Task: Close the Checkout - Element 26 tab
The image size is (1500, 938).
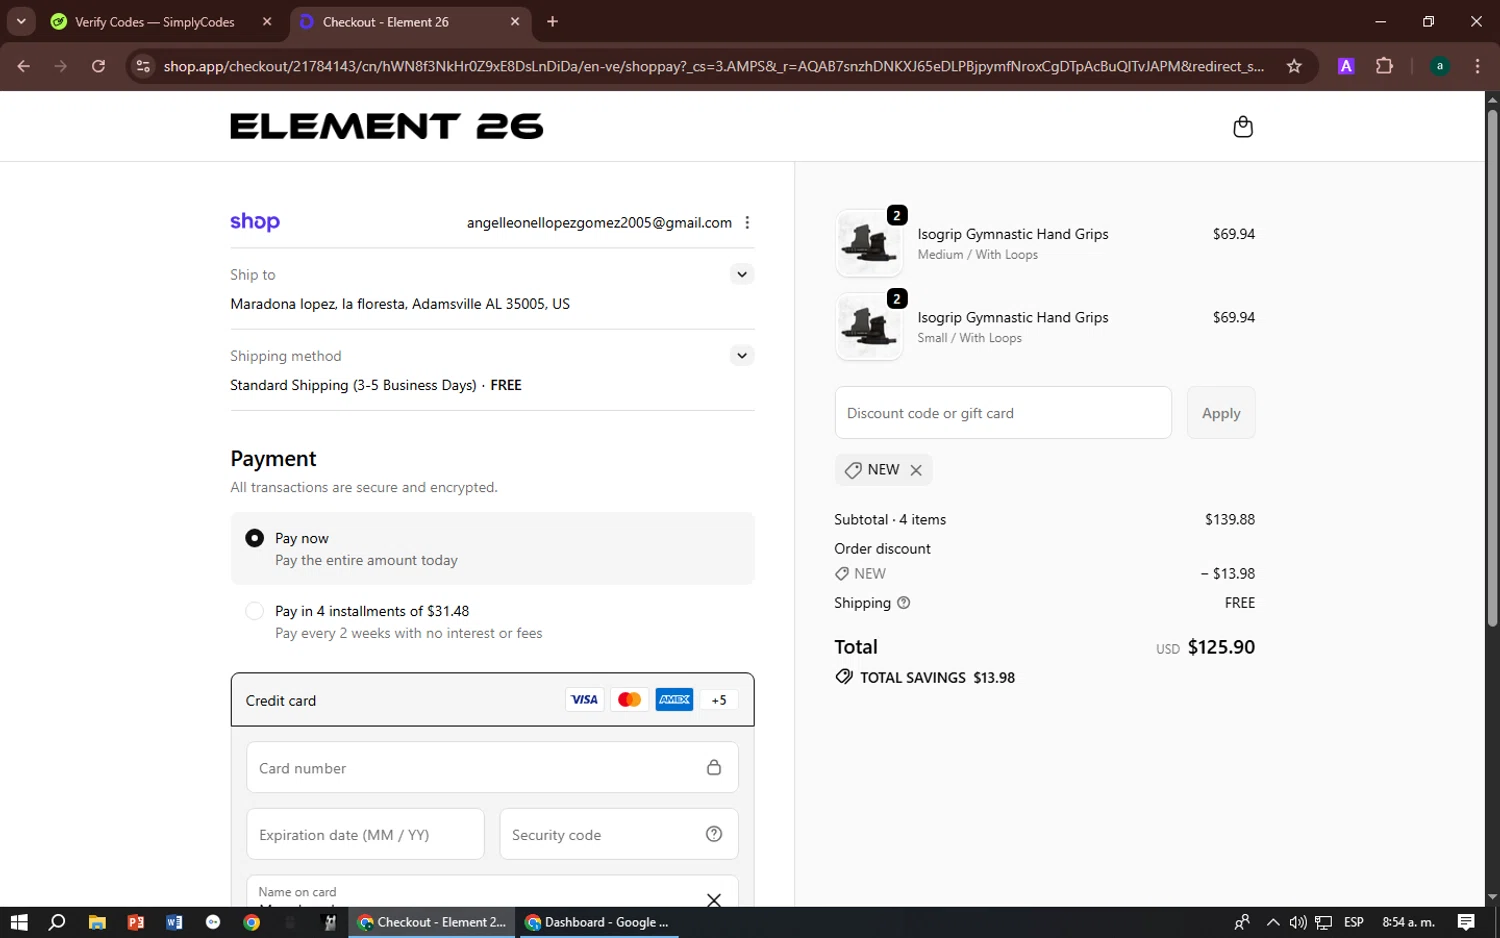Action: coord(515,22)
